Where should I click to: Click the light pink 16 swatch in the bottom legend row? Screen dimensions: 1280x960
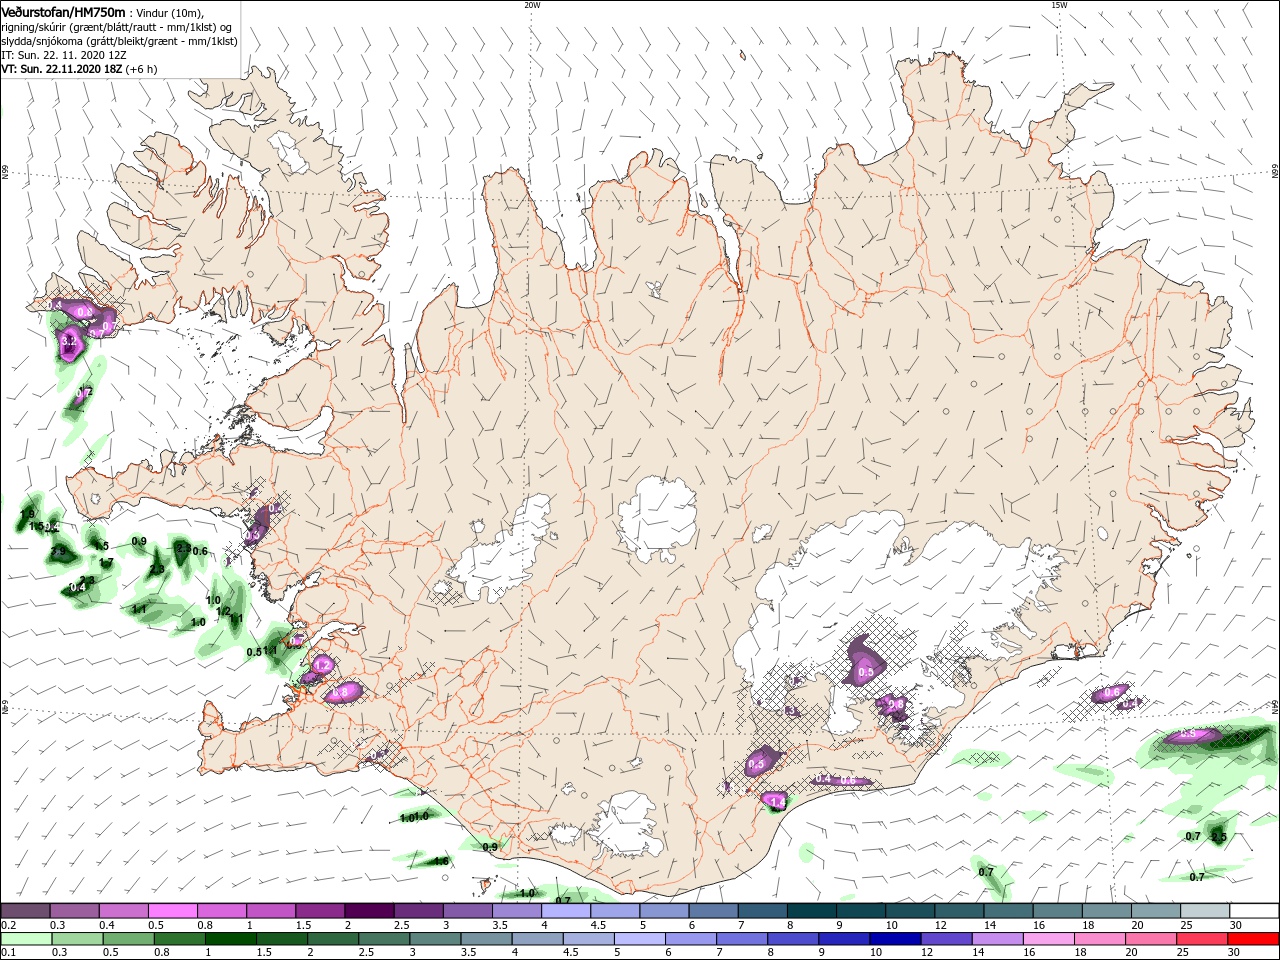[1048, 939]
